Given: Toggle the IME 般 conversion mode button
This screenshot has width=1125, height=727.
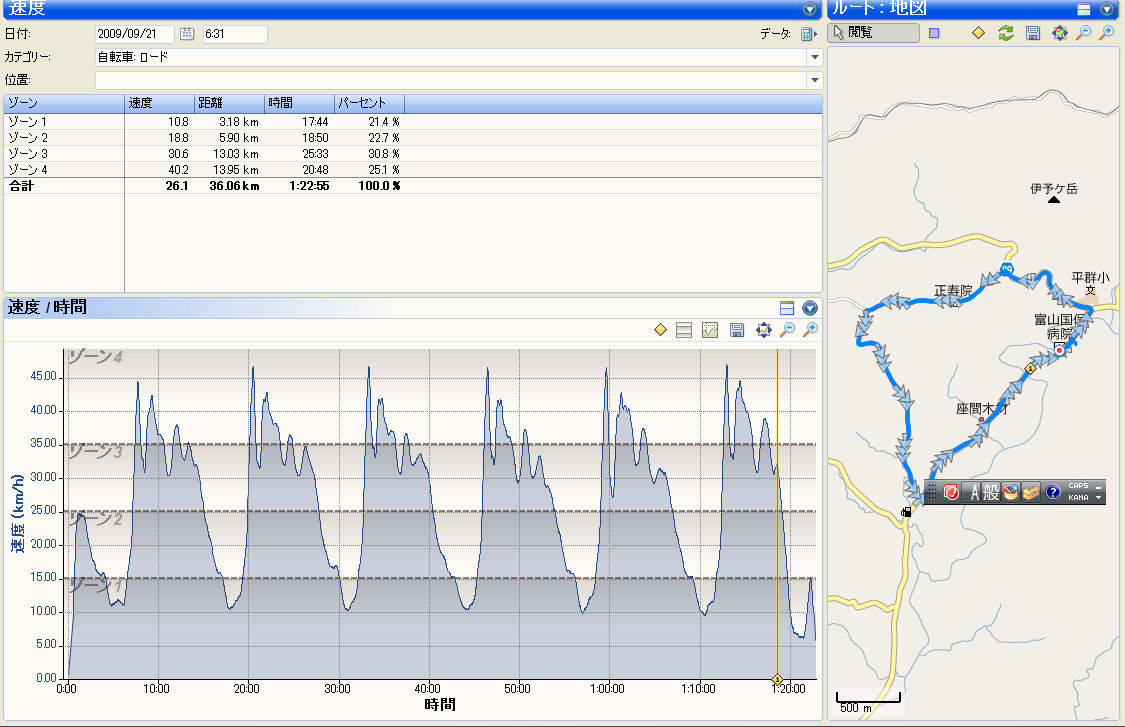Looking at the screenshot, I should (x=992, y=492).
